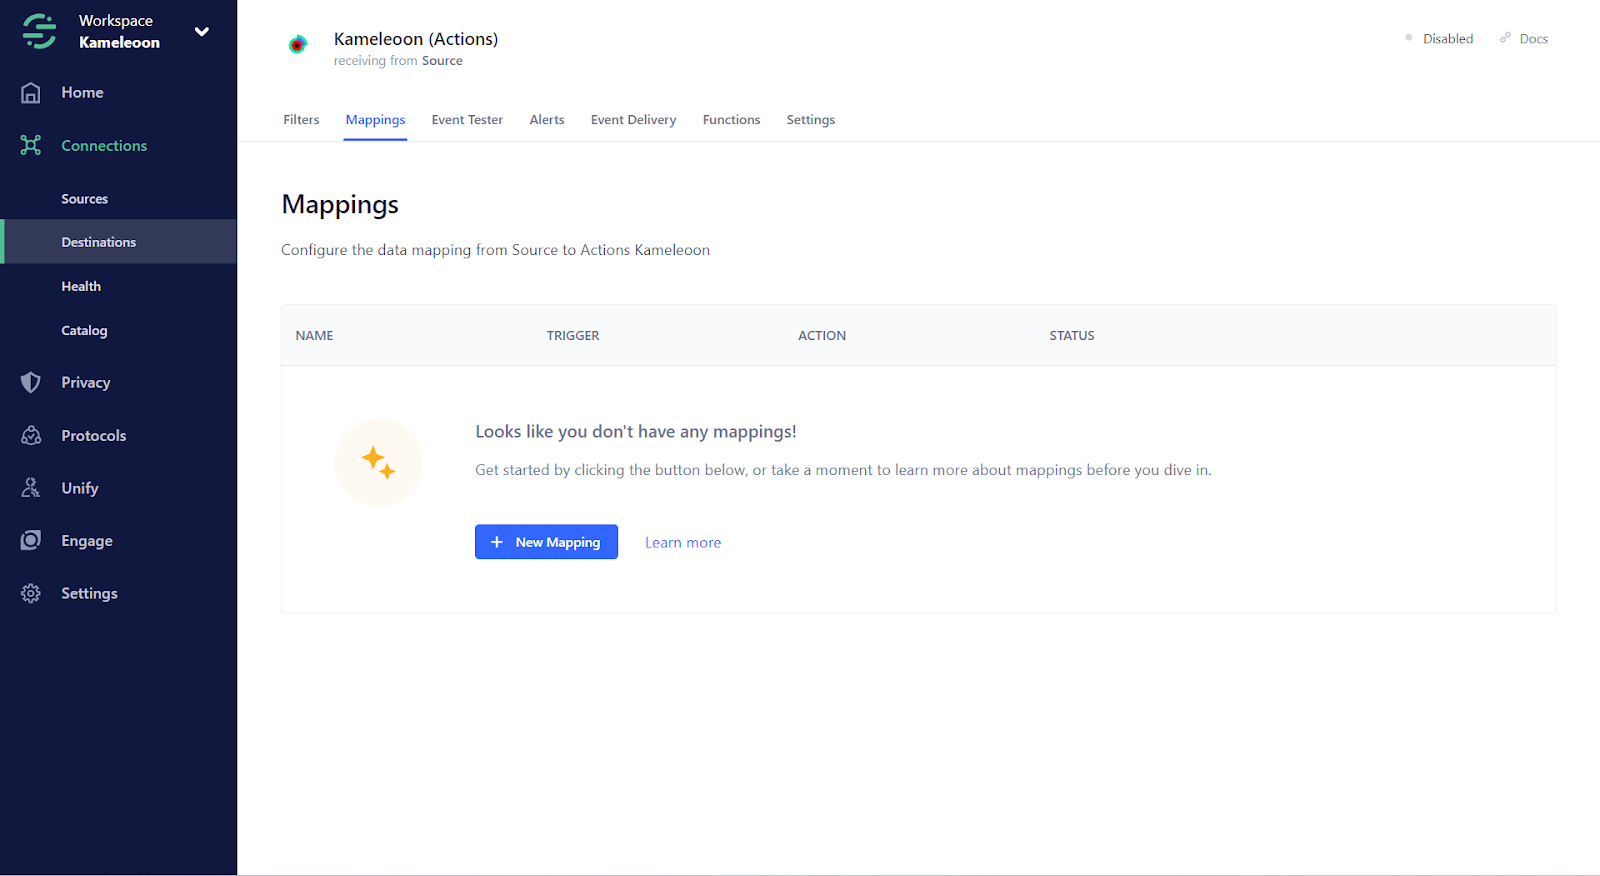1600x876 pixels.
Task: Click the Kameleoon destination logo icon
Action: click(297, 45)
